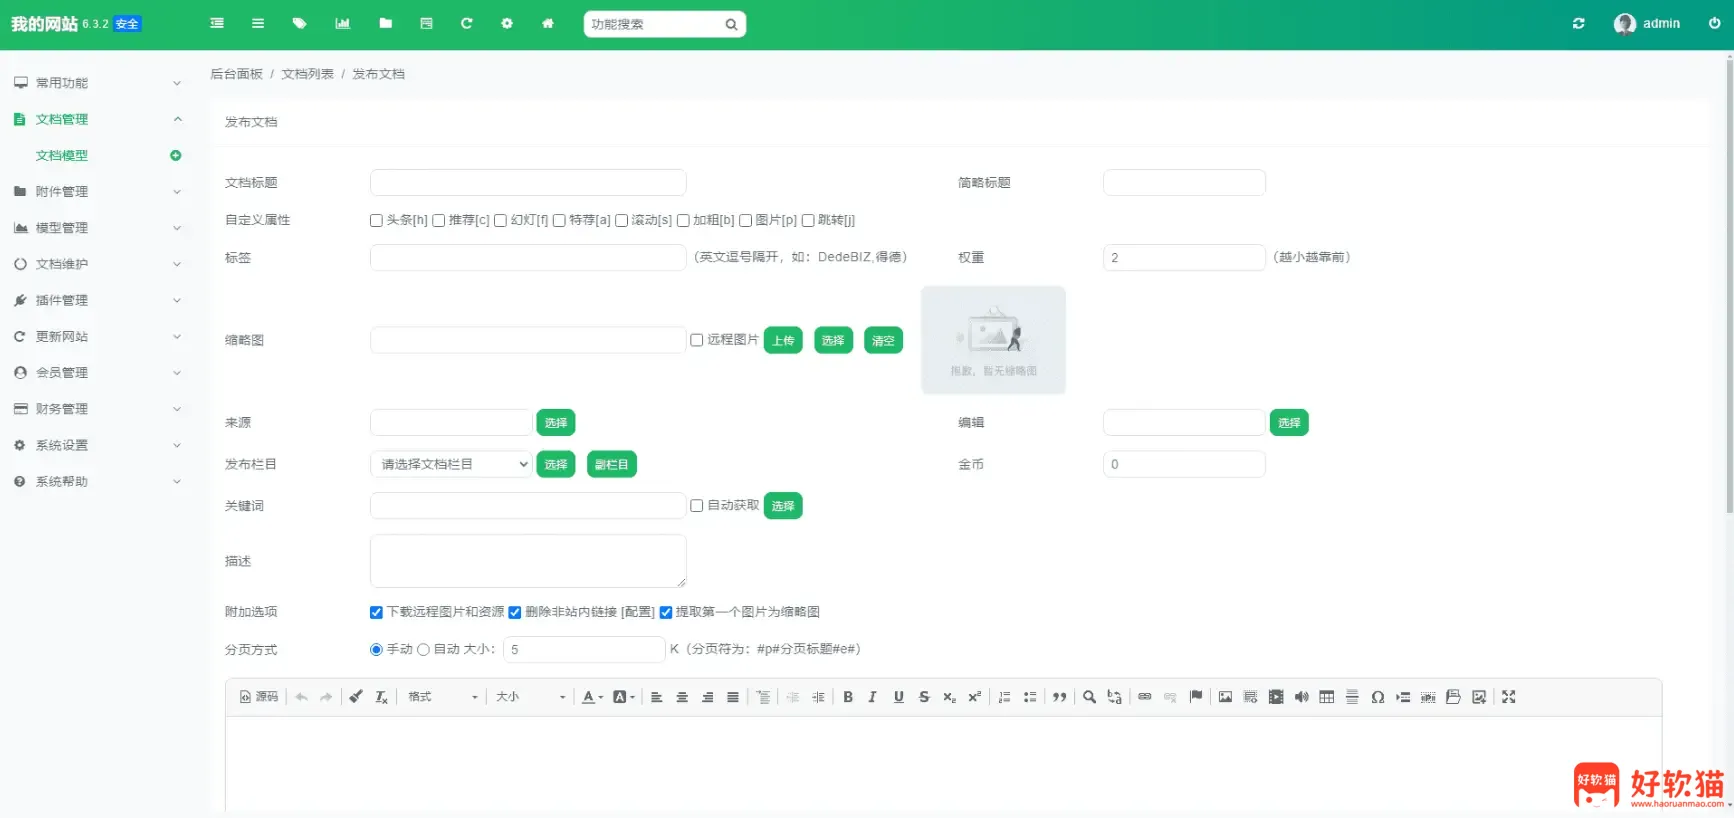Click the refresh icon beside admin avatar

pos(1578,24)
